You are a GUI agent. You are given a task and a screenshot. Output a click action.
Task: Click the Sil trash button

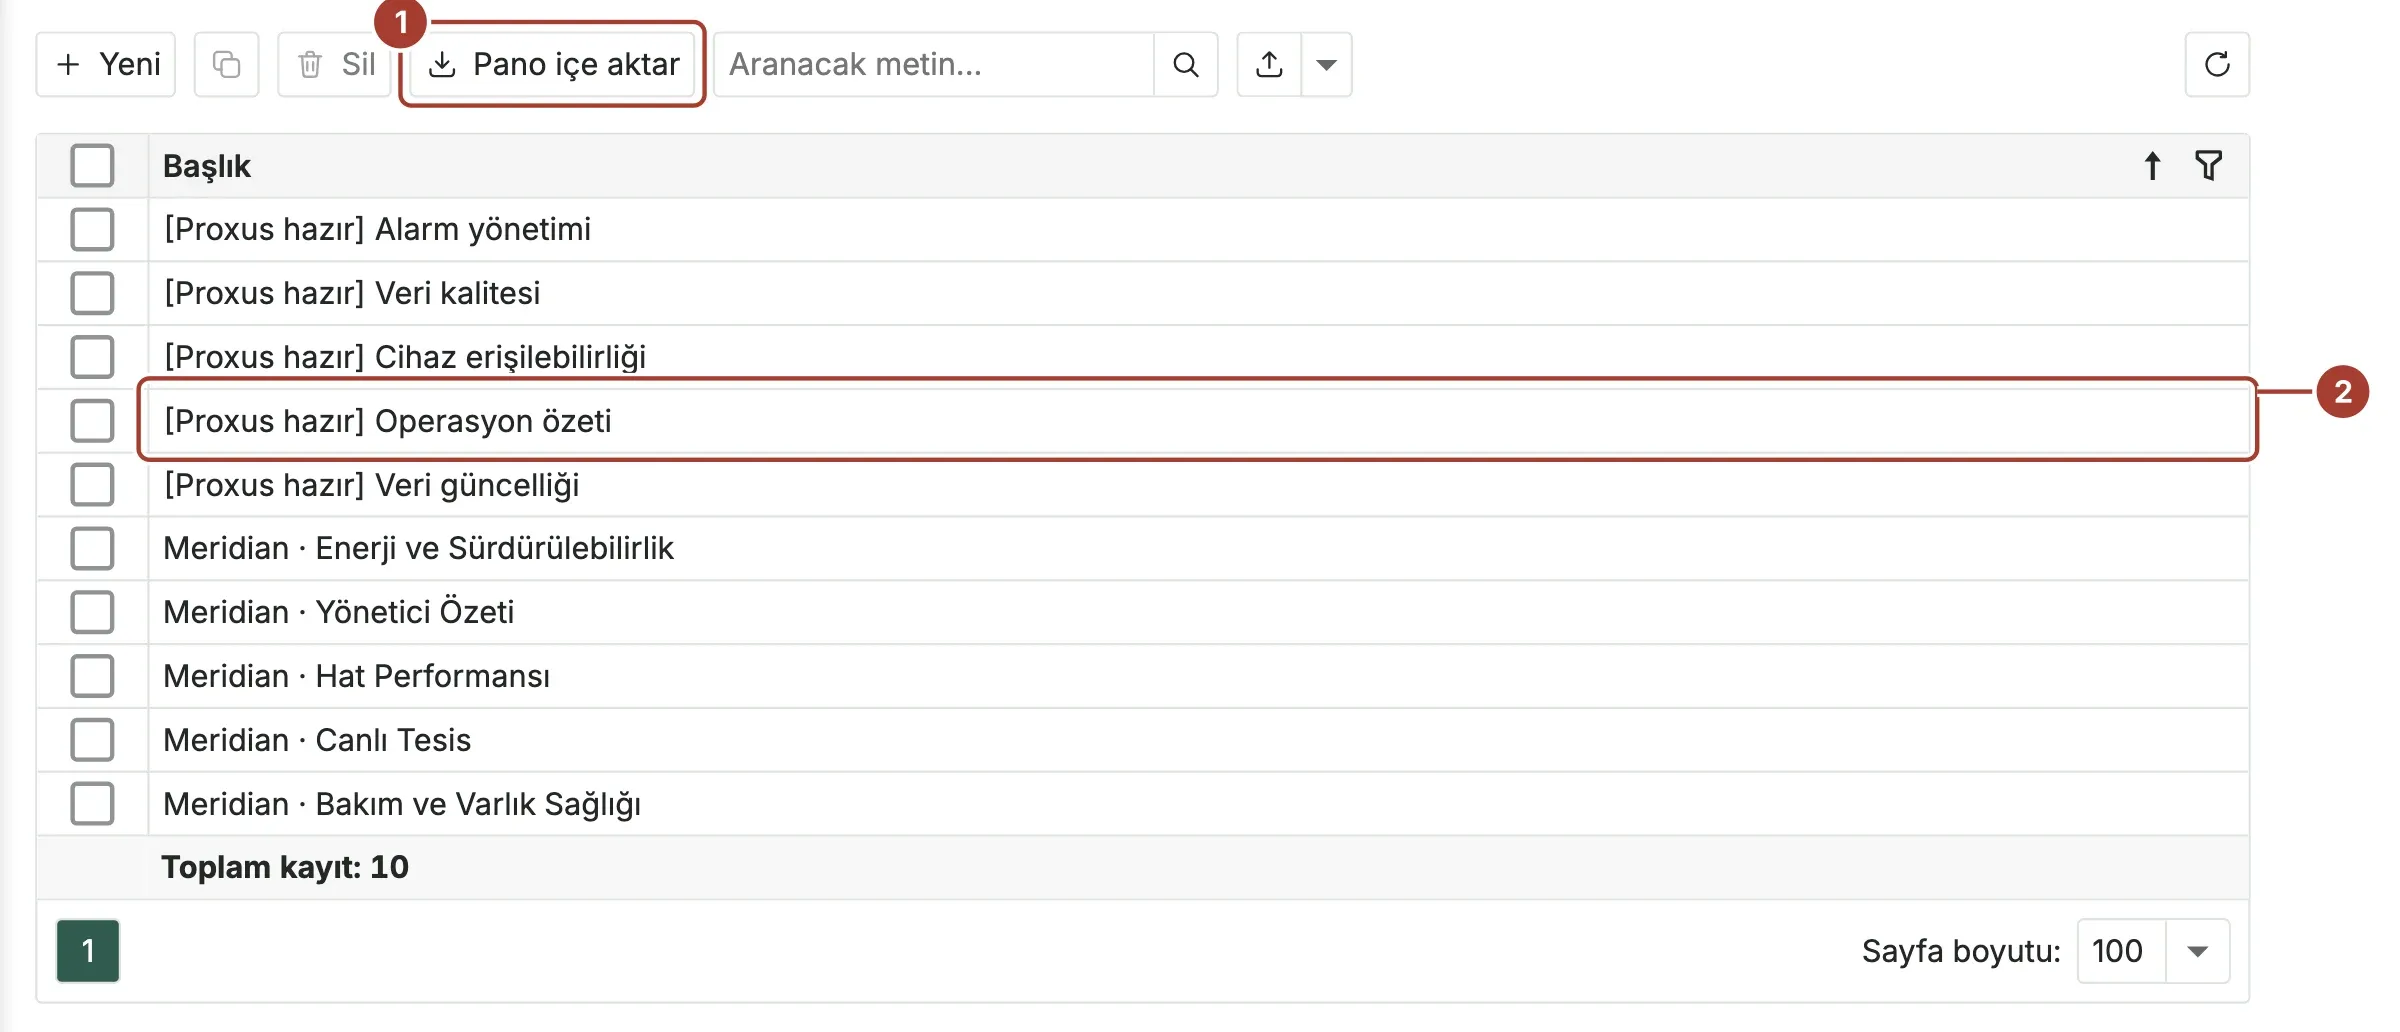point(335,65)
